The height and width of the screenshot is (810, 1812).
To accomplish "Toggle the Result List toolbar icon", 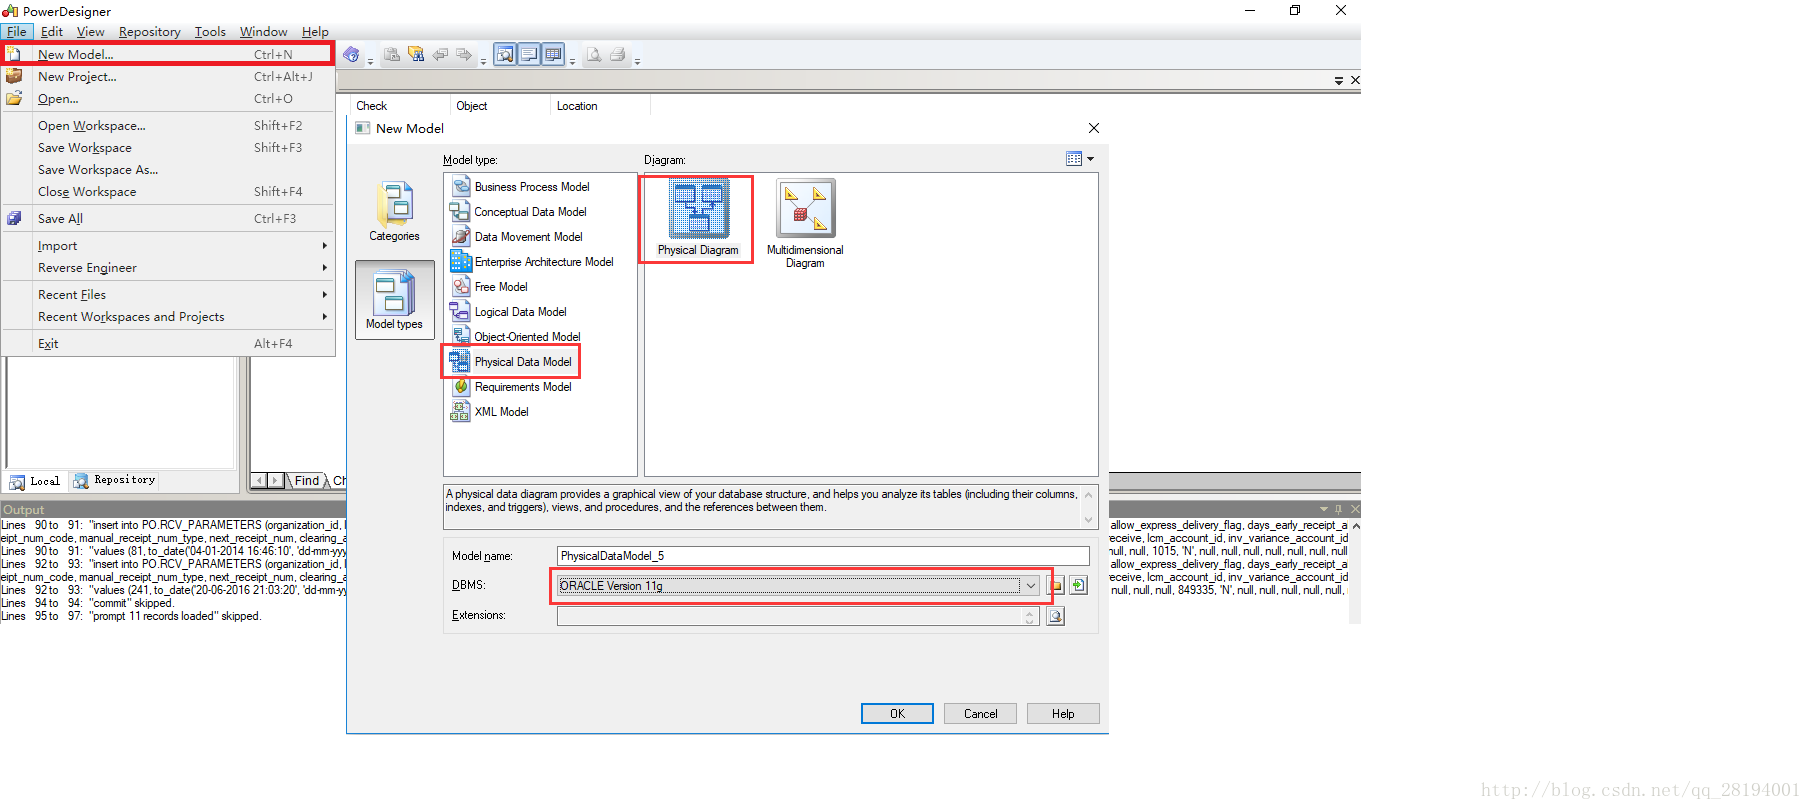I will [553, 54].
